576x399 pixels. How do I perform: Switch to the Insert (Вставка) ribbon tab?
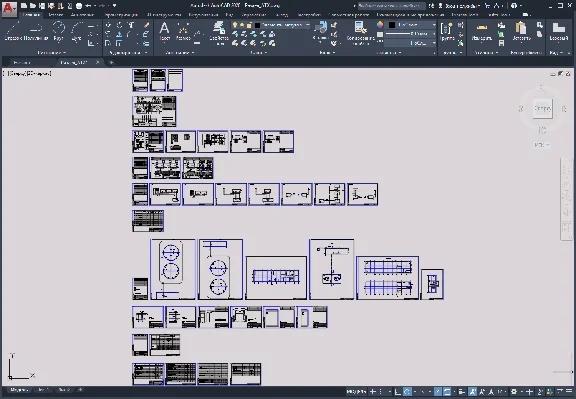point(55,15)
